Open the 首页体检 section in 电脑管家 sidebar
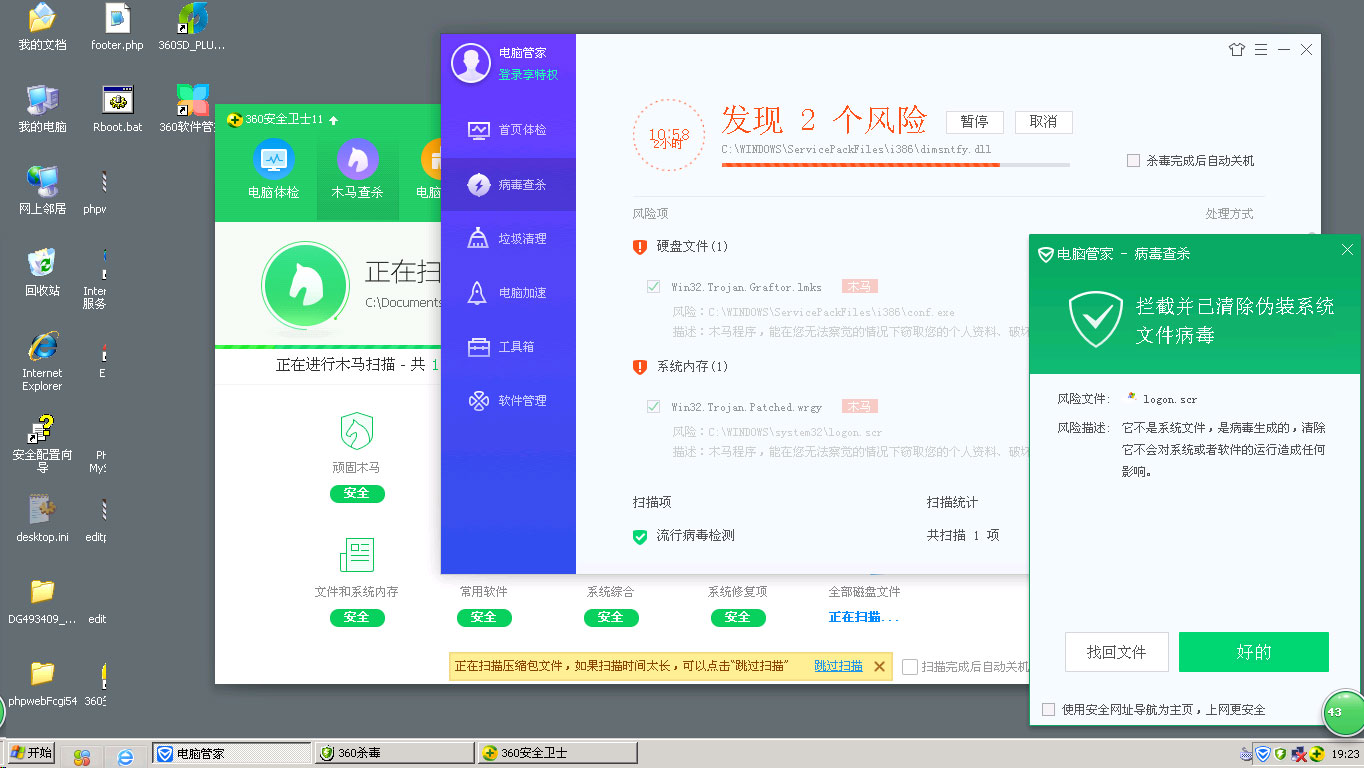The height and width of the screenshot is (768, 1364). pos(508,130)
